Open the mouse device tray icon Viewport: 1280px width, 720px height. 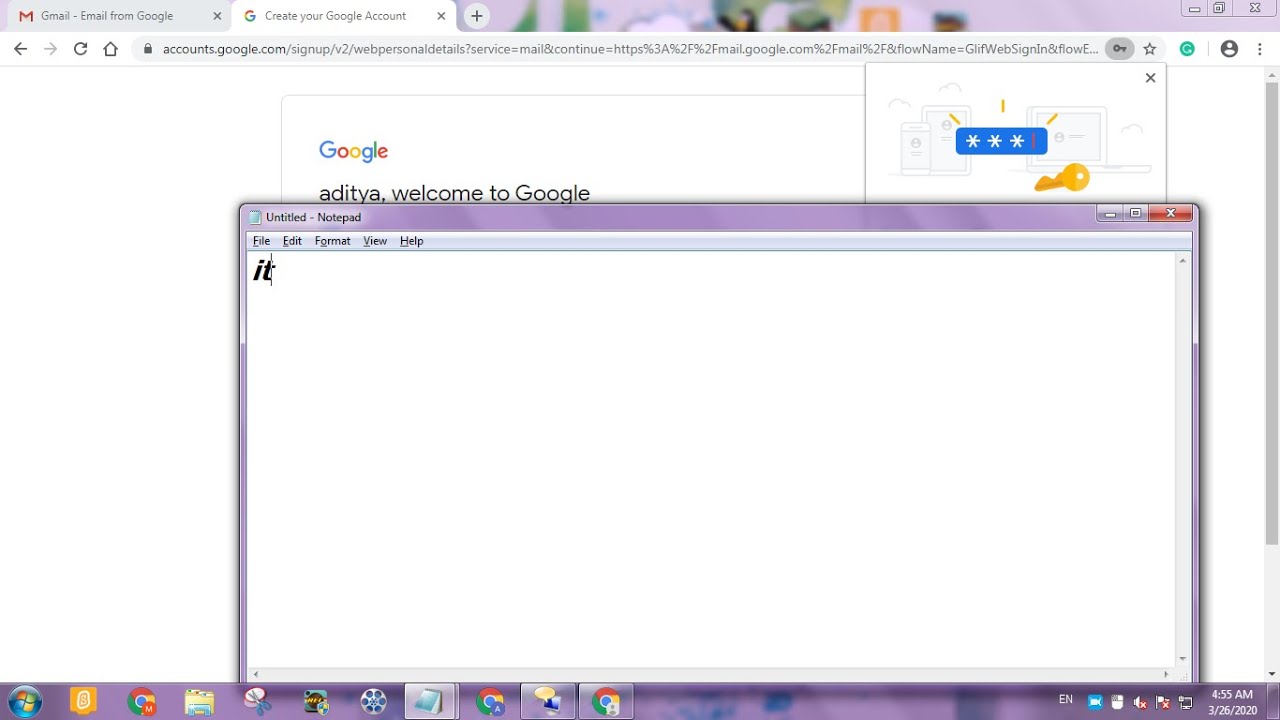point(1117,702)
